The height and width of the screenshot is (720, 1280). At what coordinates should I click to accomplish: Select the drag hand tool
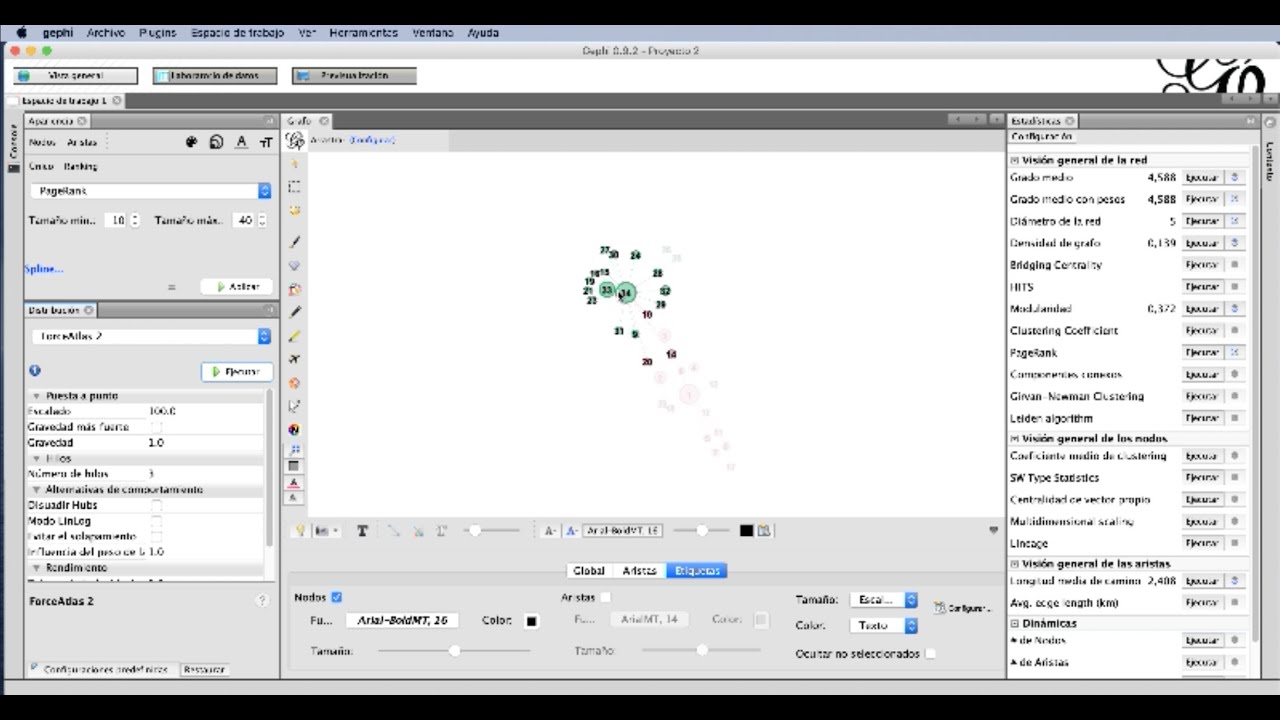(294, 211)
